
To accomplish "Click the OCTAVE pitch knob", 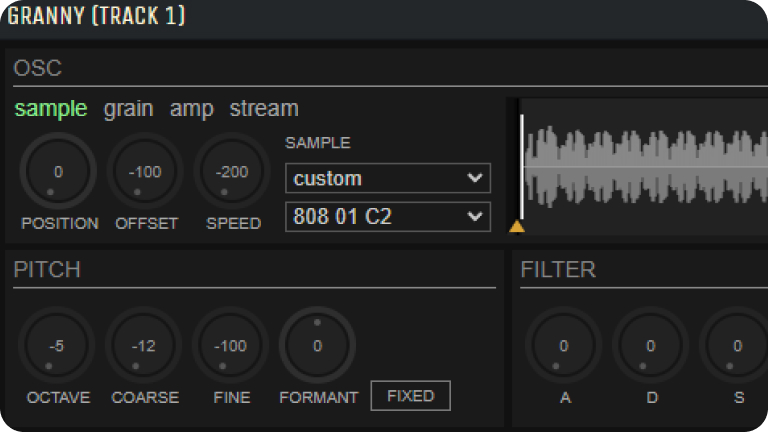I will (57, 346).
